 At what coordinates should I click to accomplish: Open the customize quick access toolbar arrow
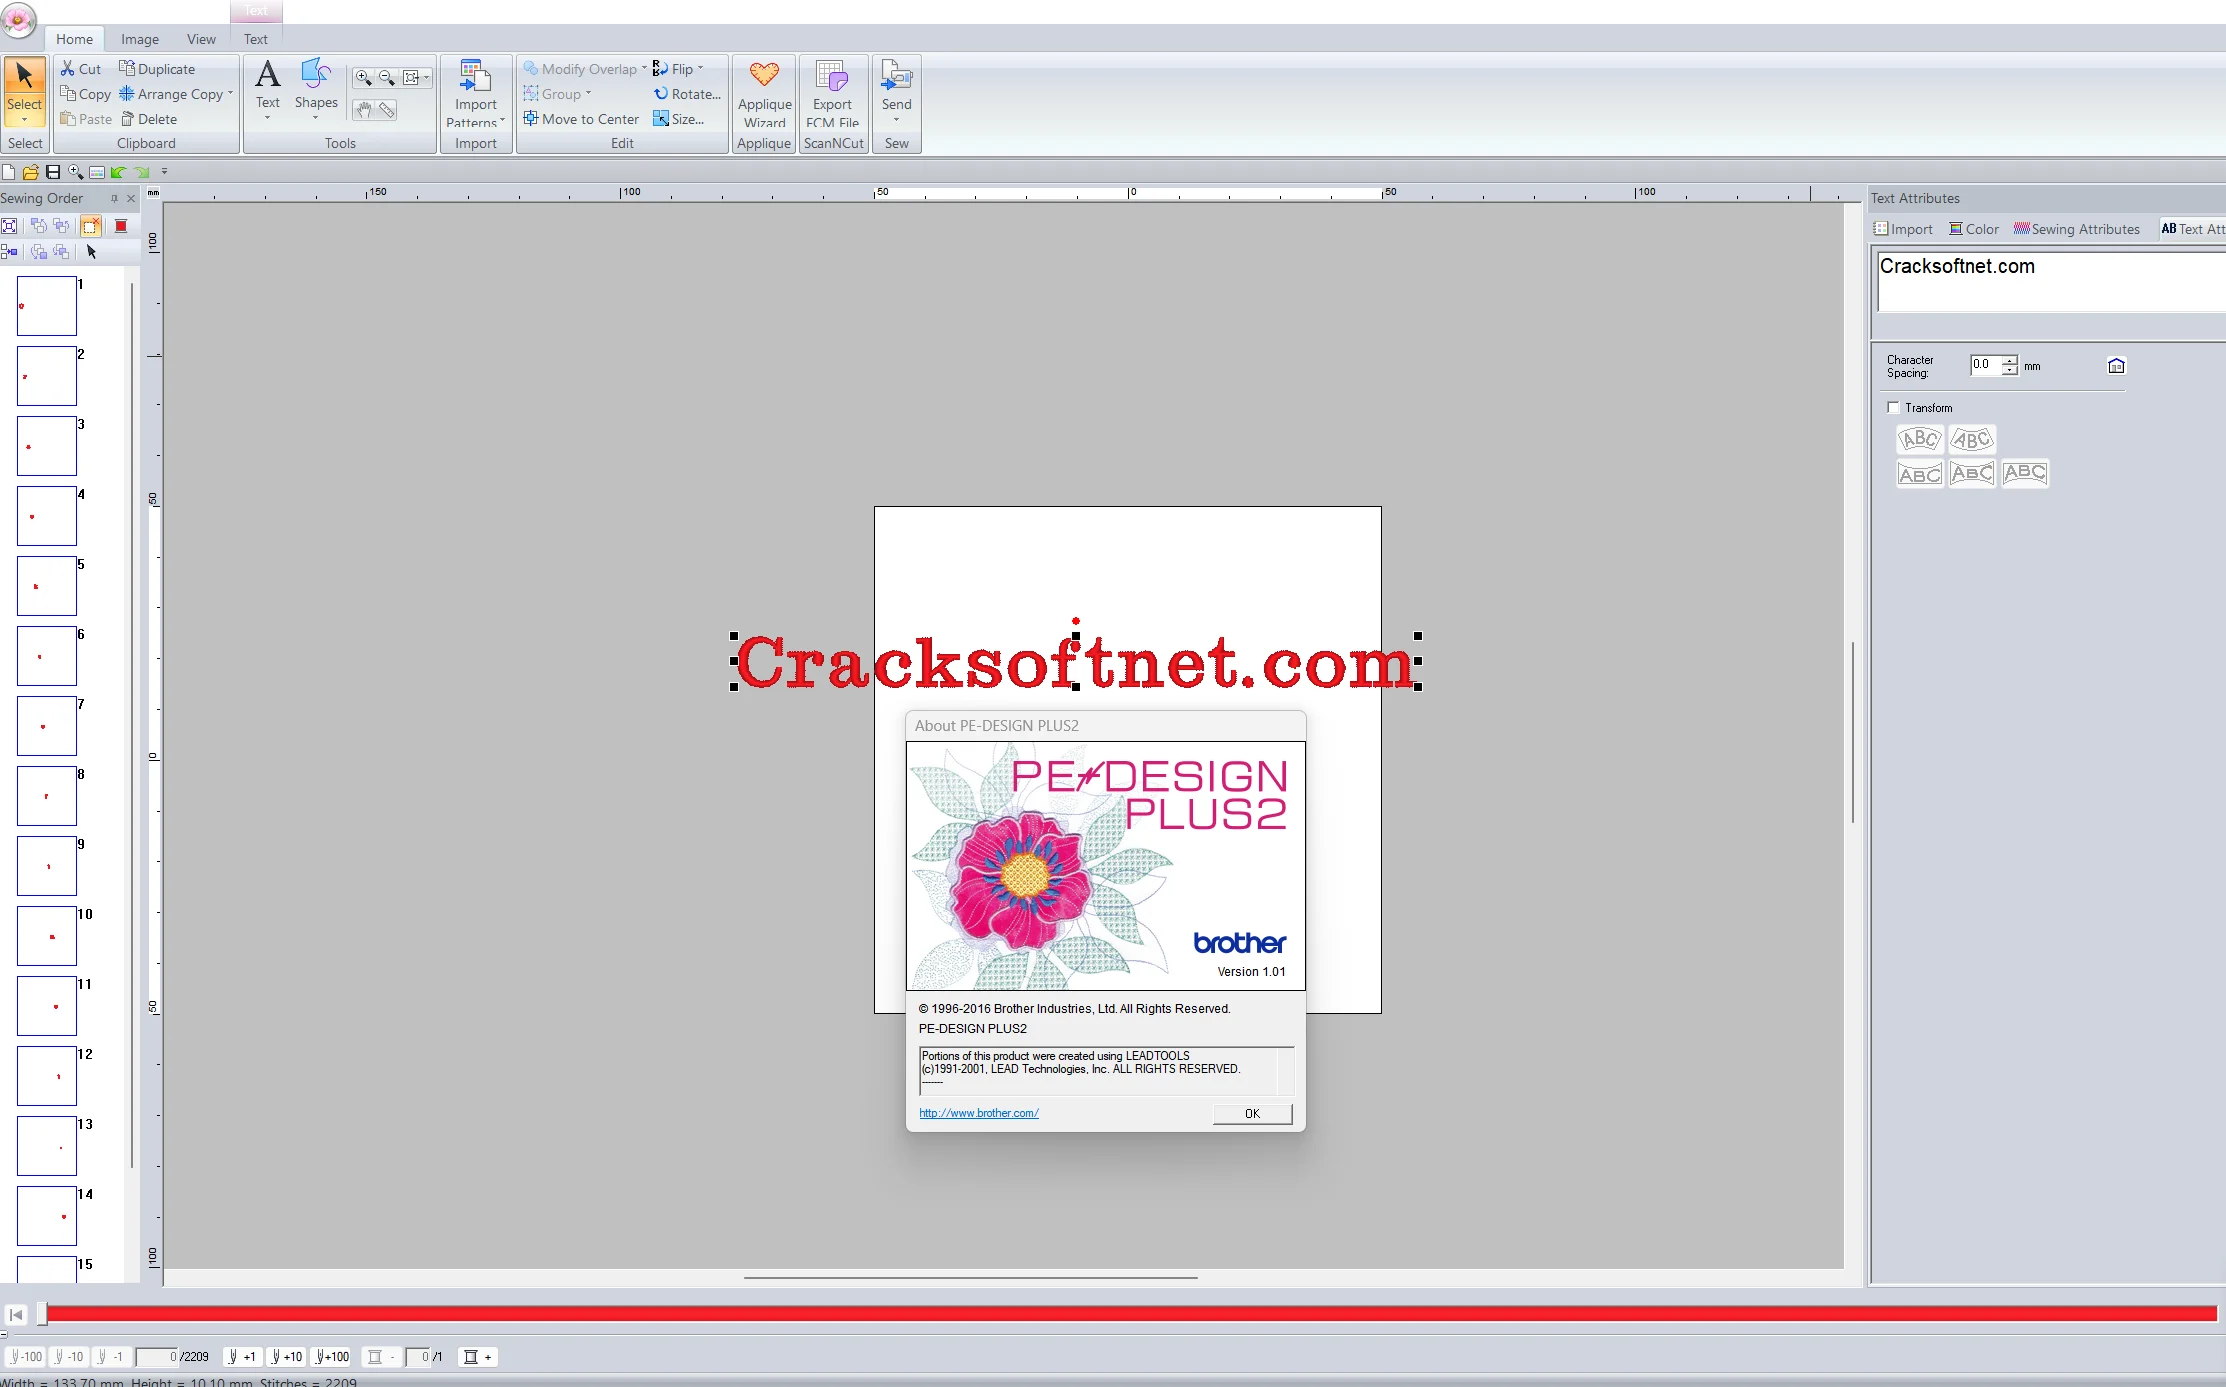165,172
